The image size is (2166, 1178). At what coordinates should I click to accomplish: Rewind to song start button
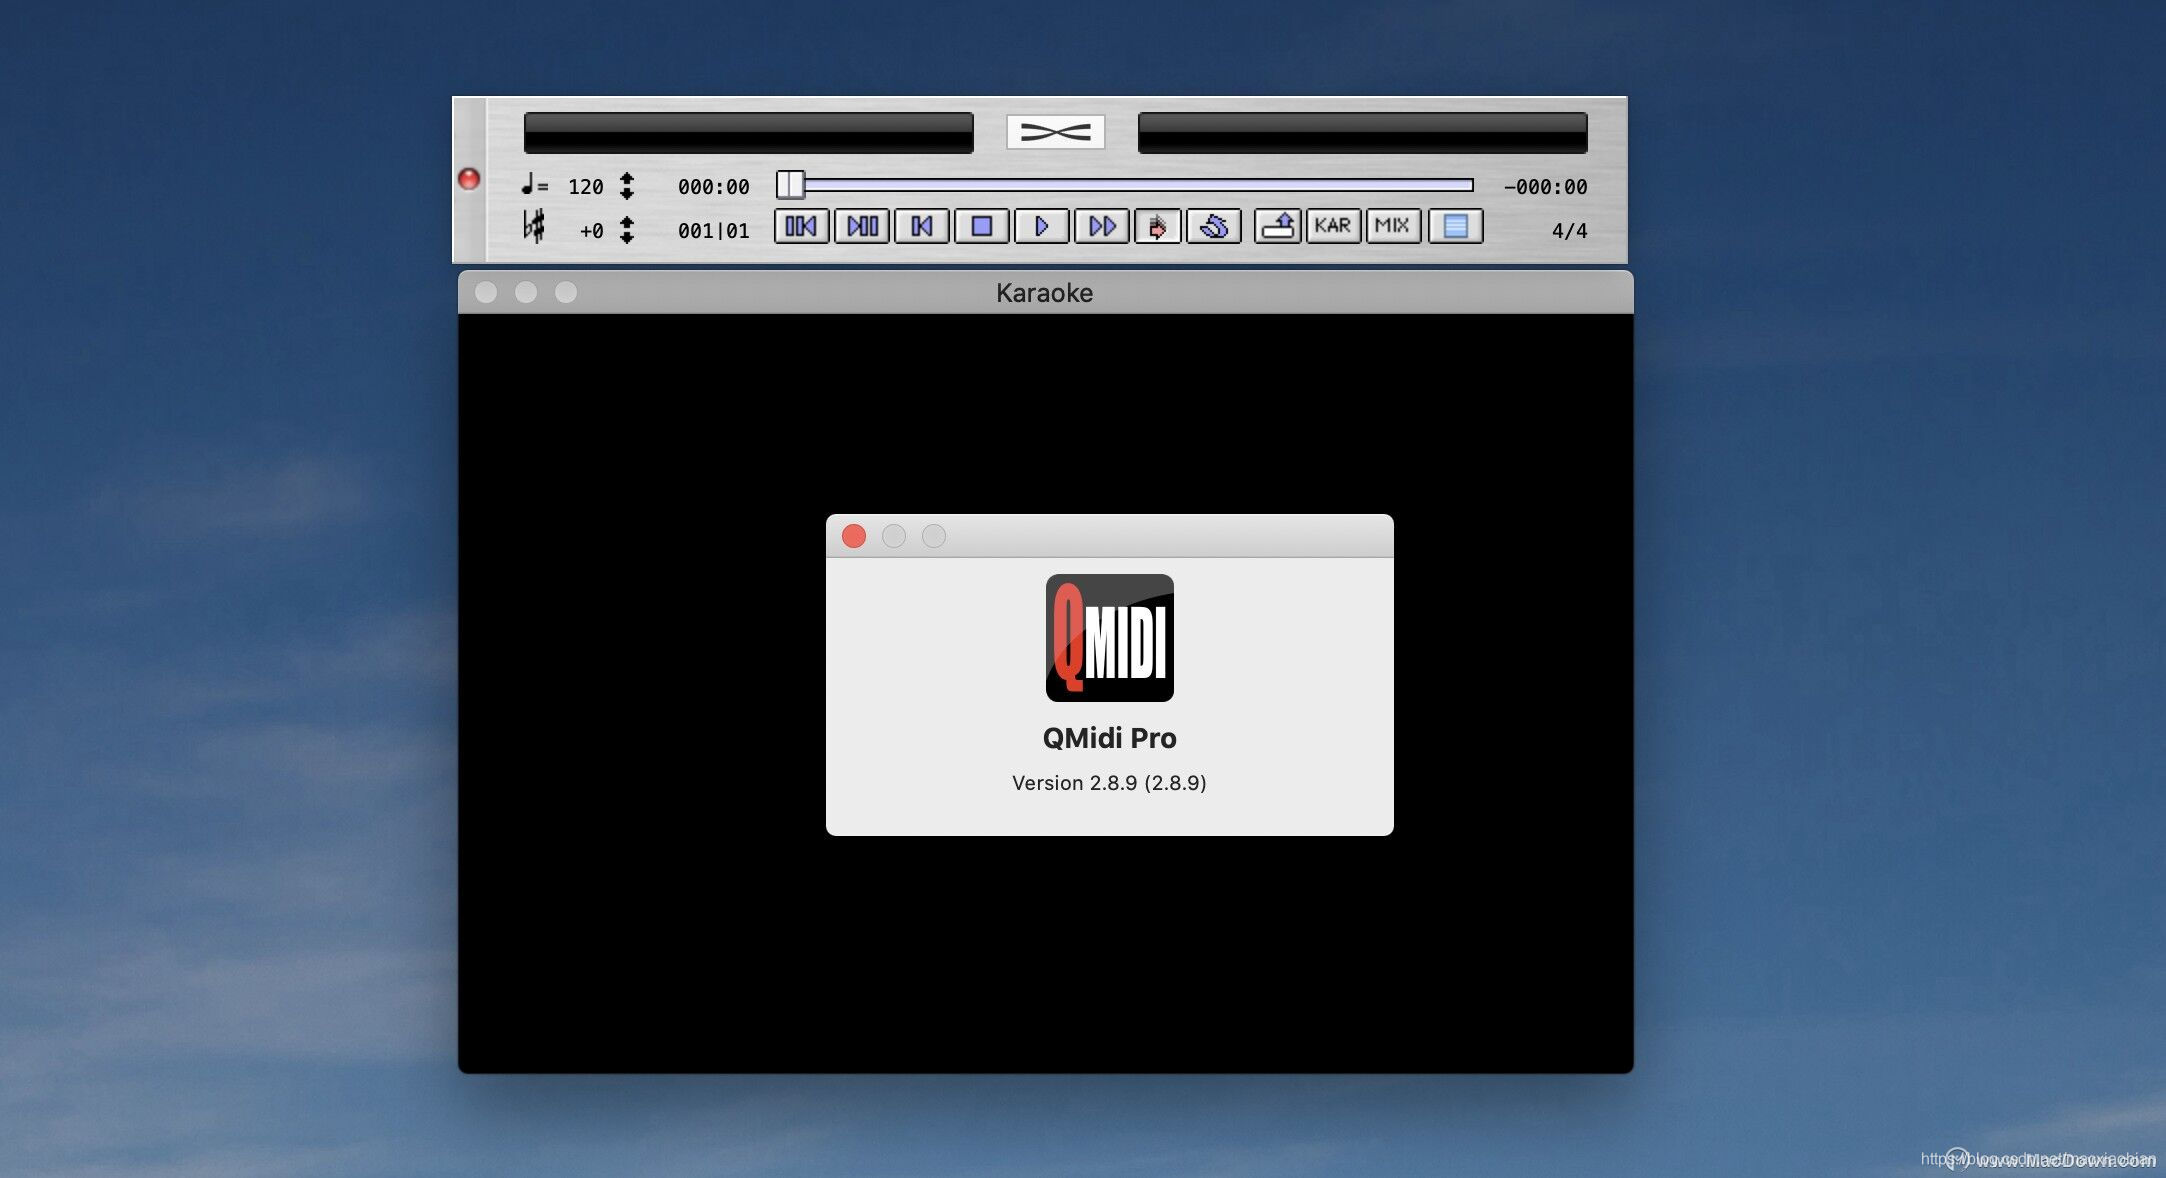coord(921,226)
